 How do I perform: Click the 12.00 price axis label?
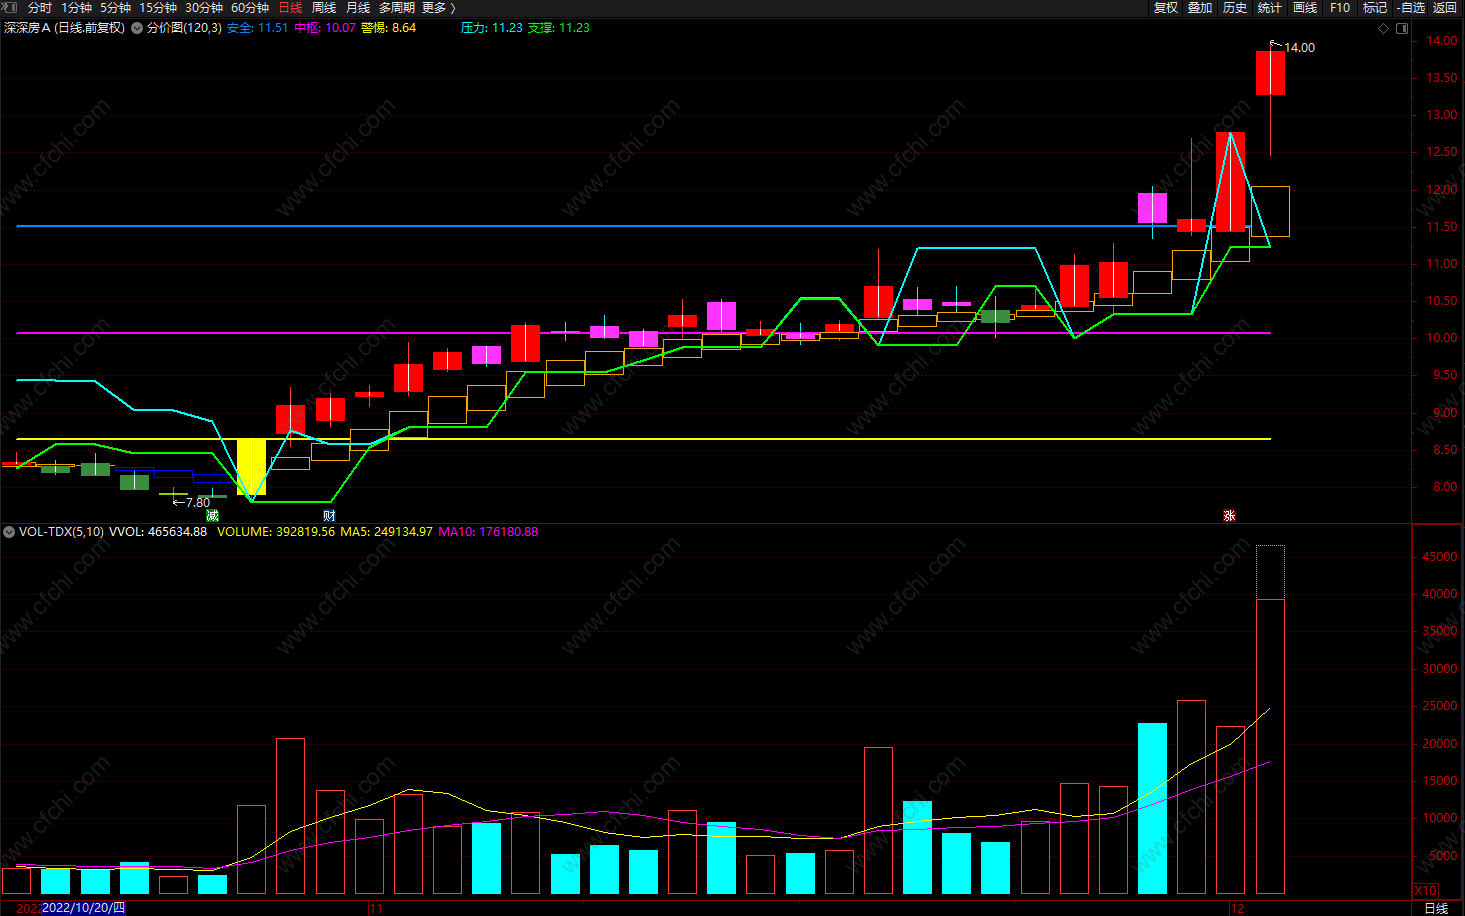coord(1442,190)
